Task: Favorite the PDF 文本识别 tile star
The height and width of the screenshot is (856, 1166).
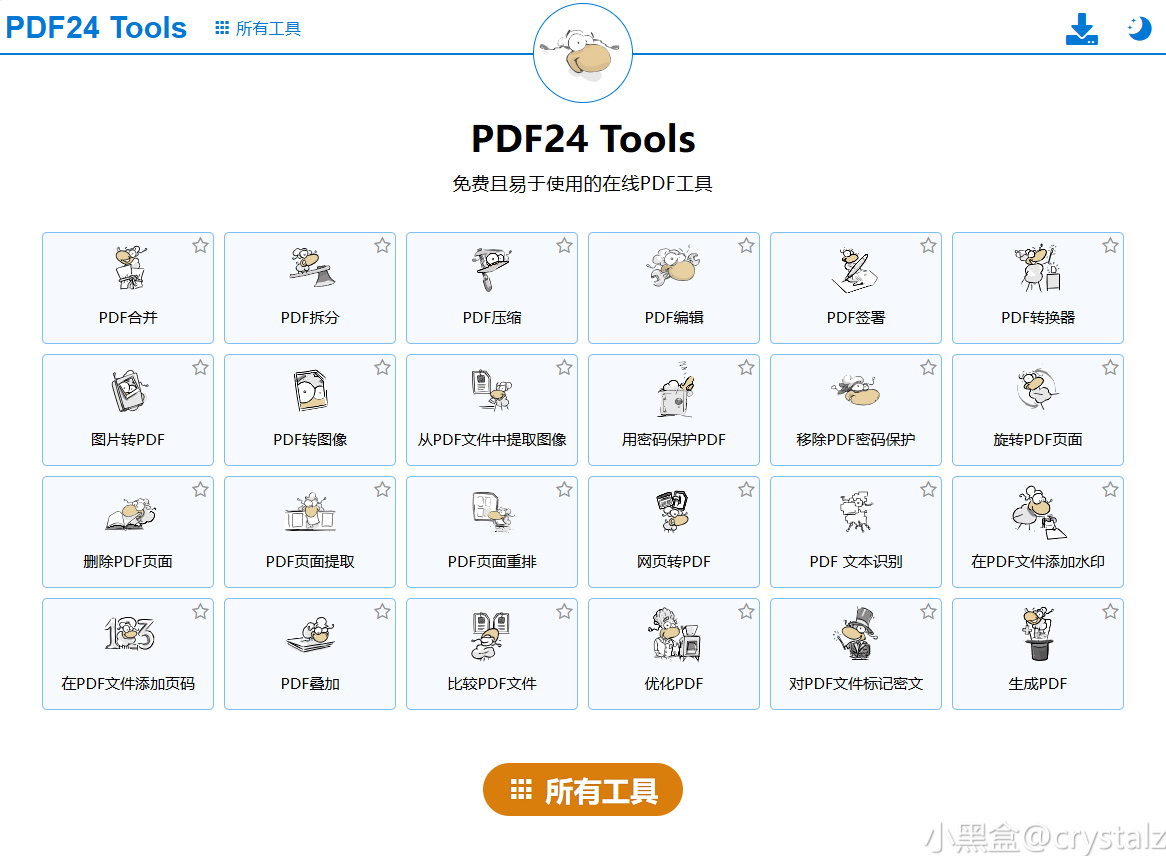Action: pyautogui.click(x=928, y=489)
